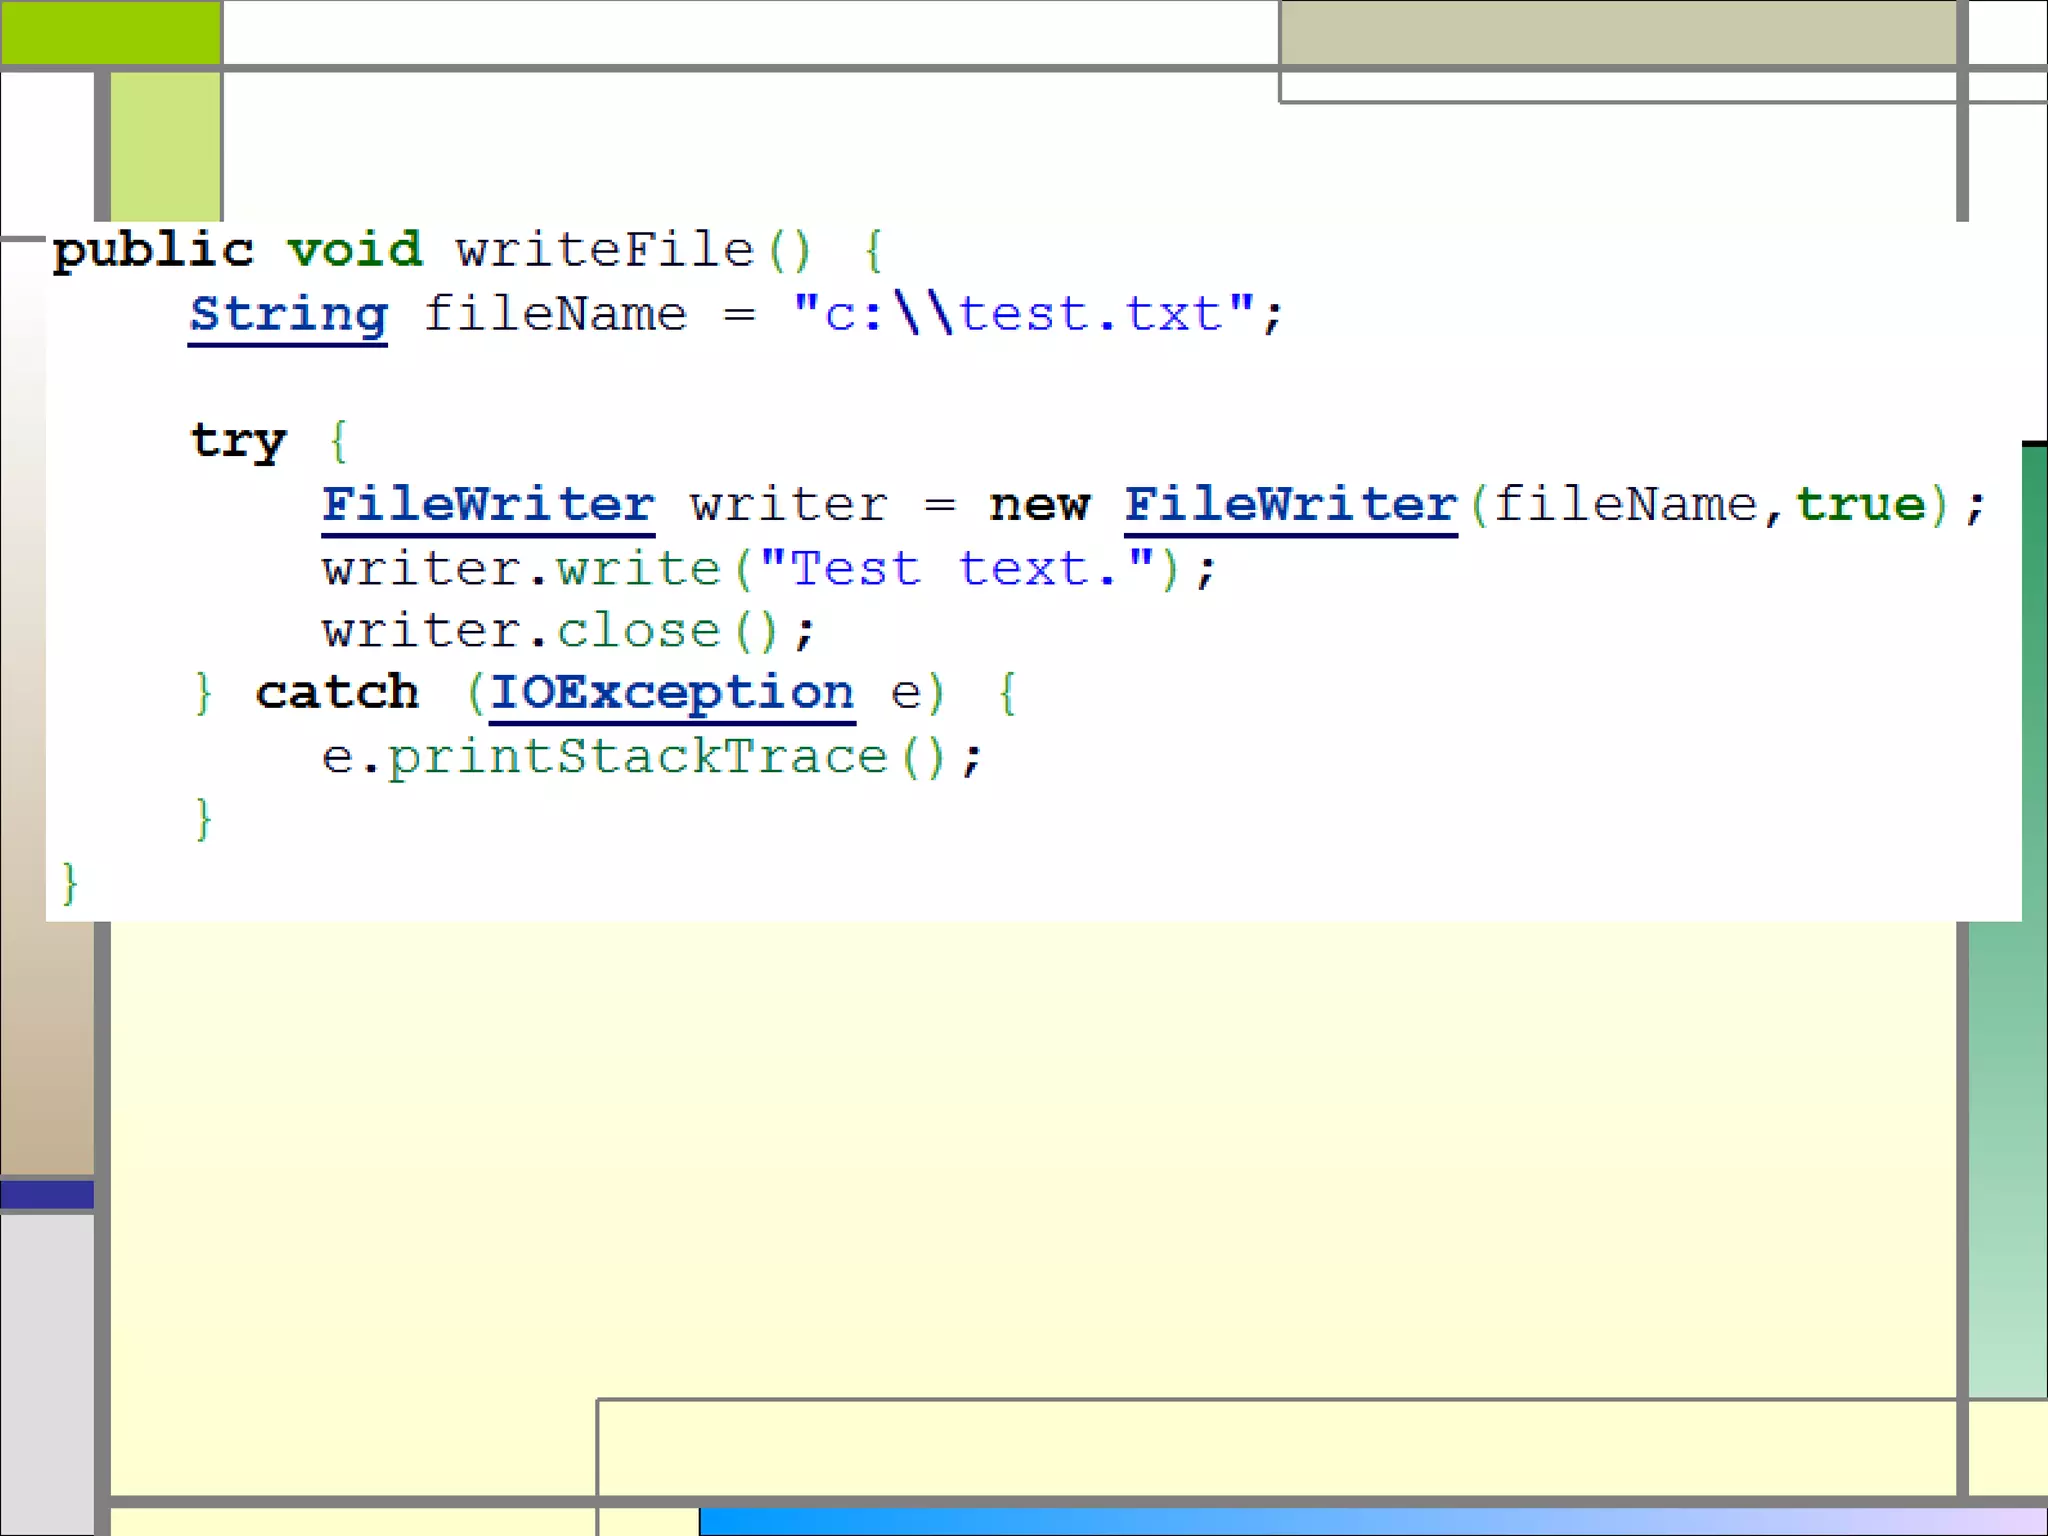Select the 'catch' keyword
The height and width of the screenshot is (1536, 2048).
coord(337,693)
